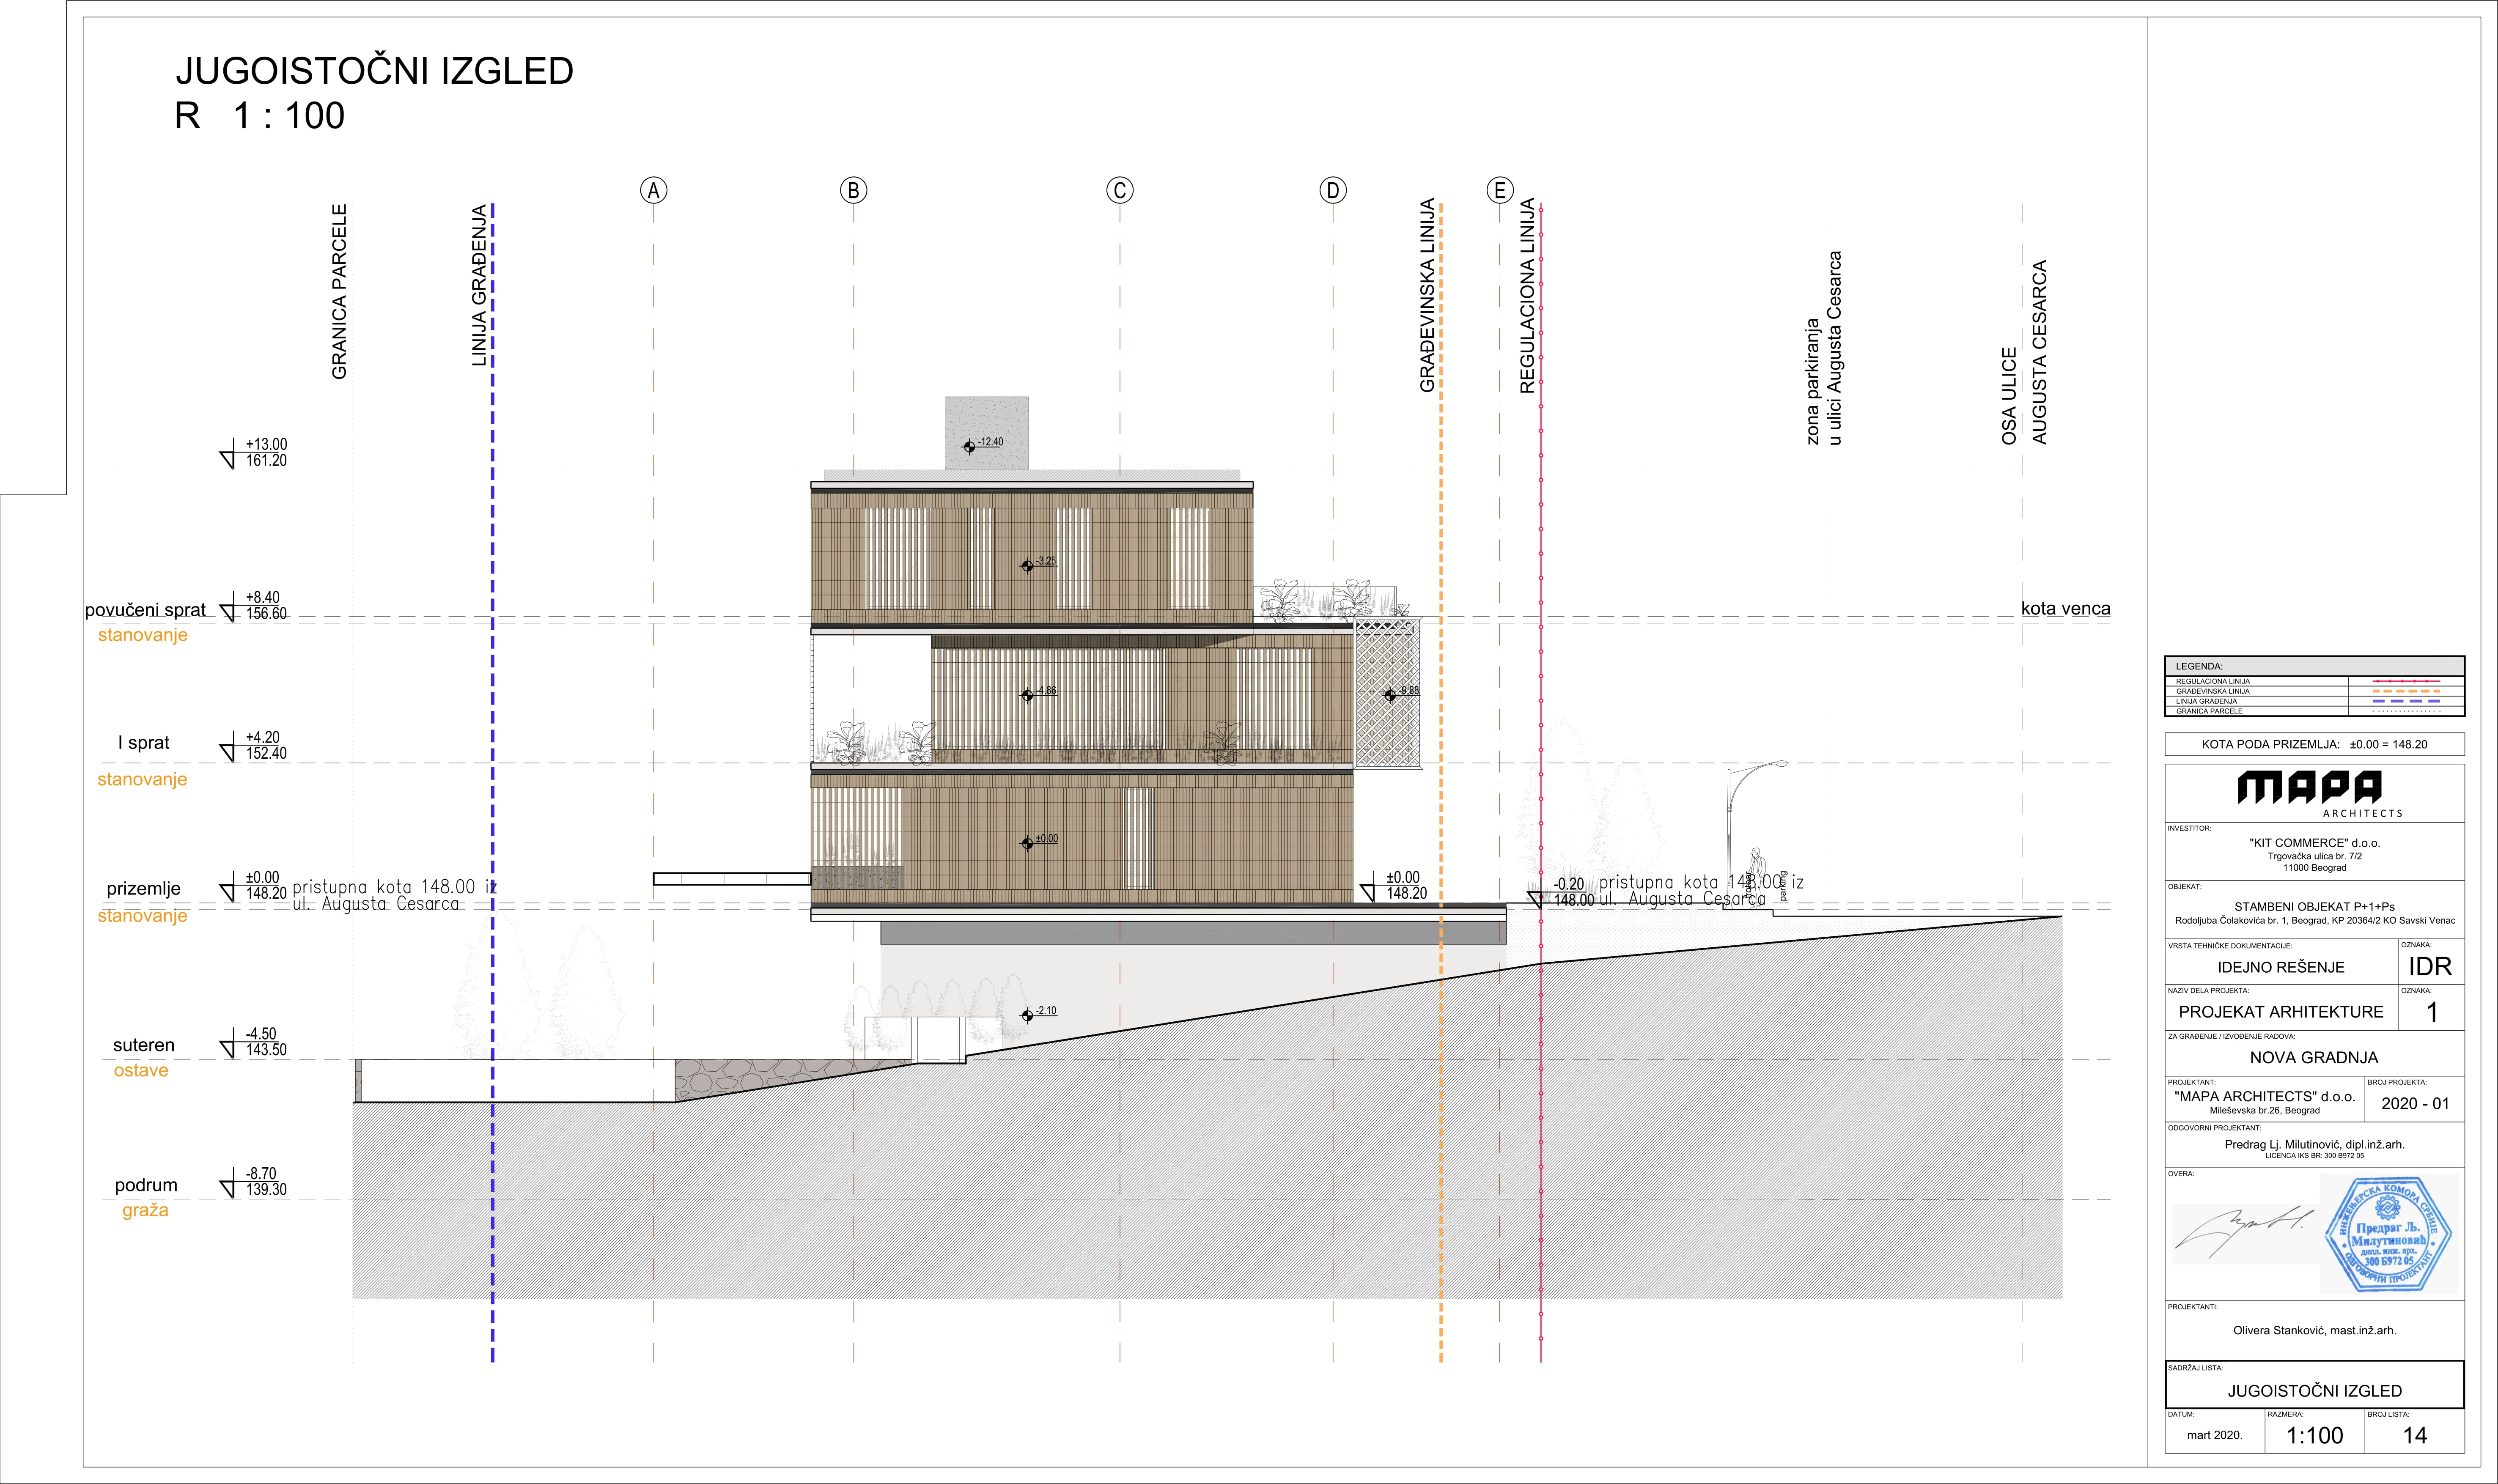Click the 'I sprat' level label
This screenshot has width=2498, height=1484.
pyautogui.click(x=144, y=743)
